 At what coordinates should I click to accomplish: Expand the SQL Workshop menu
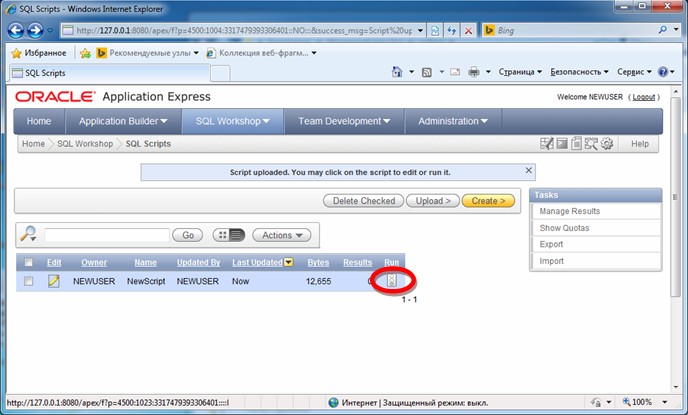click(233, 121)
